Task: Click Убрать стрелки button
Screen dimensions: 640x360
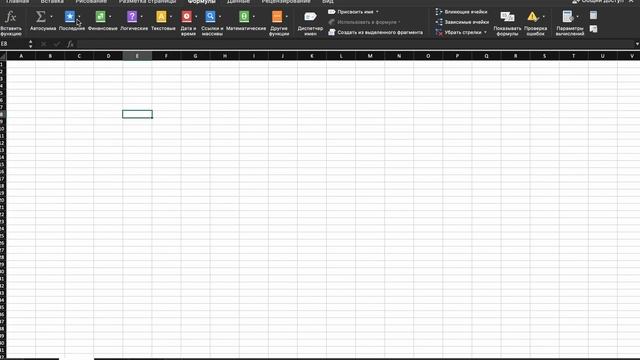Action: [x=461, y=32]
